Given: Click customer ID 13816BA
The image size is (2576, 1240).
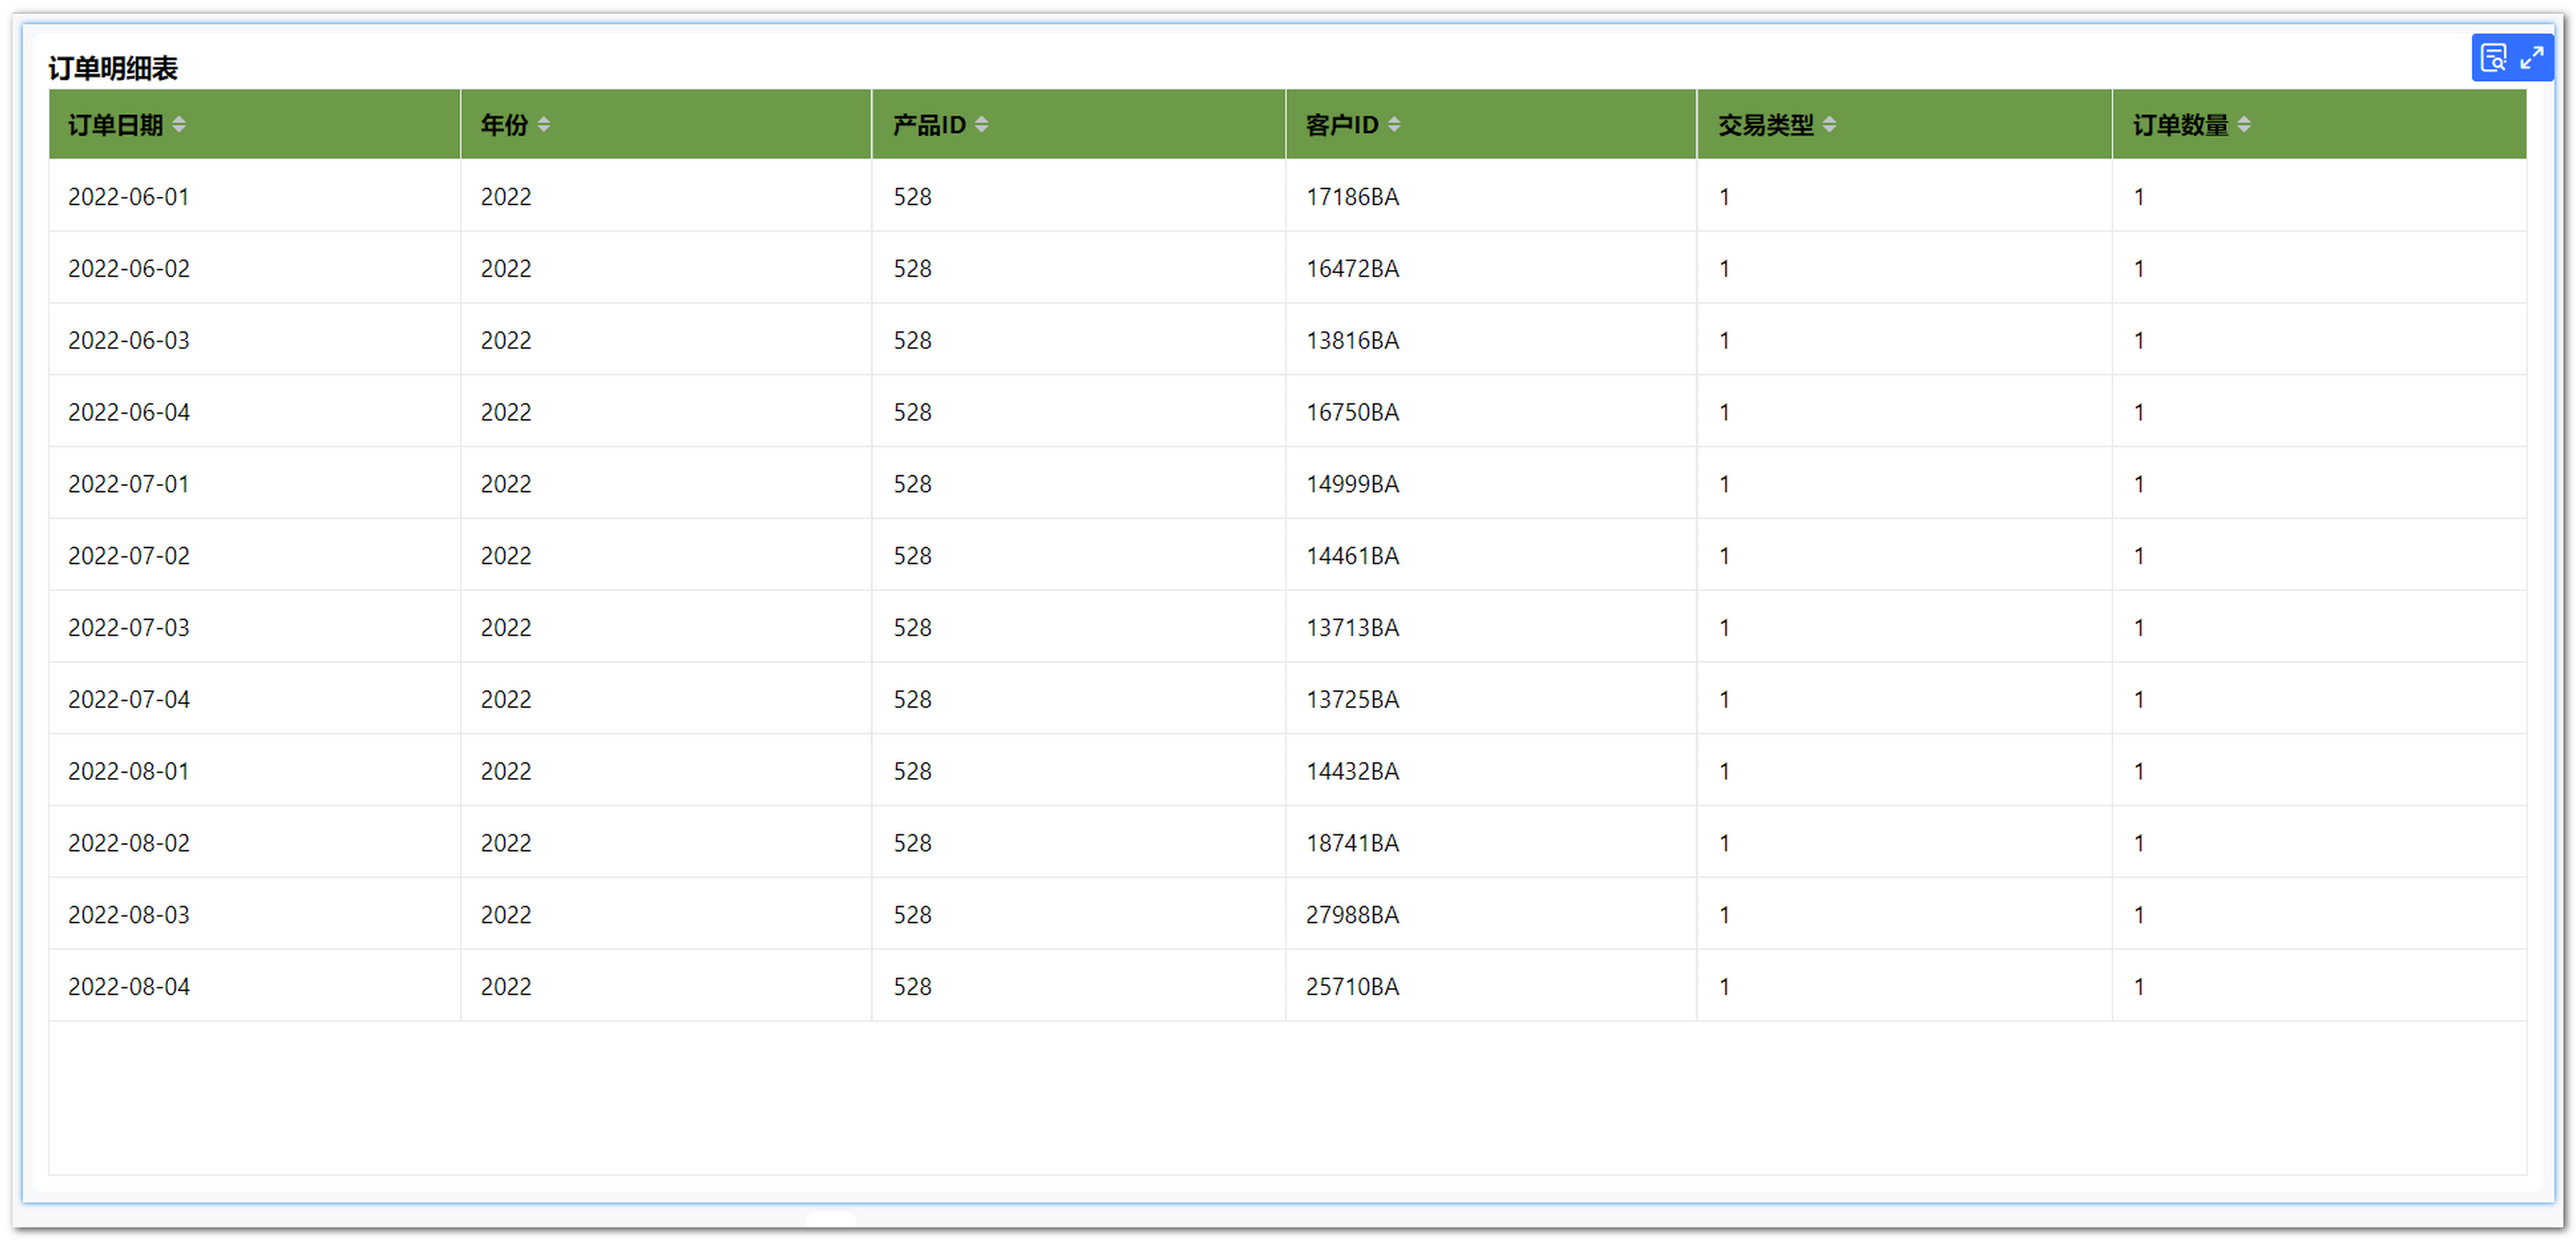Looking at the screenshot, I should [1352, 341].
